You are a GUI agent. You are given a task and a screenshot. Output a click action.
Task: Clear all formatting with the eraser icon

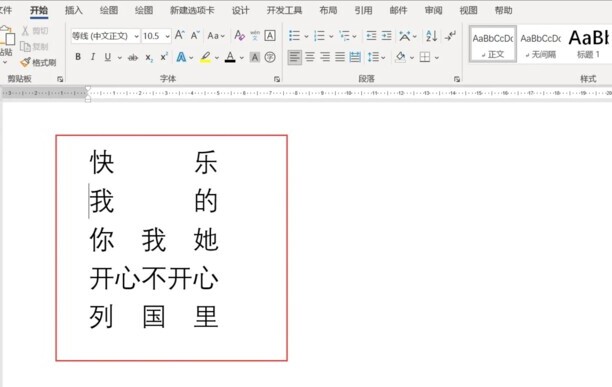pos(239,36)
